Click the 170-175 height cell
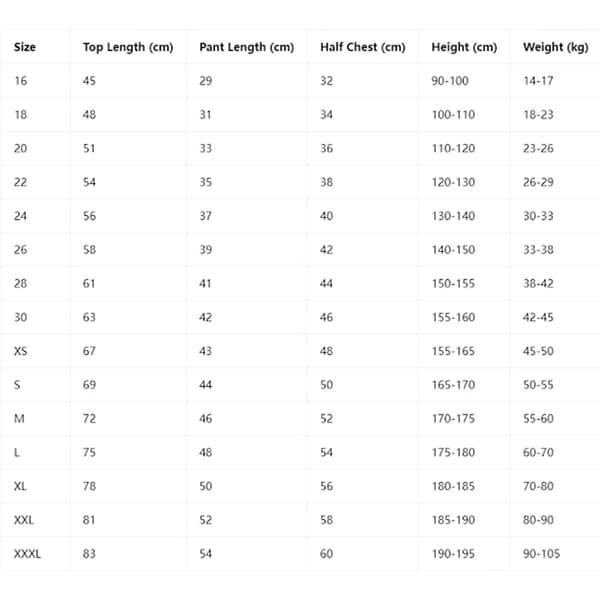Viewport: 600px width, 600px height. 453,419
